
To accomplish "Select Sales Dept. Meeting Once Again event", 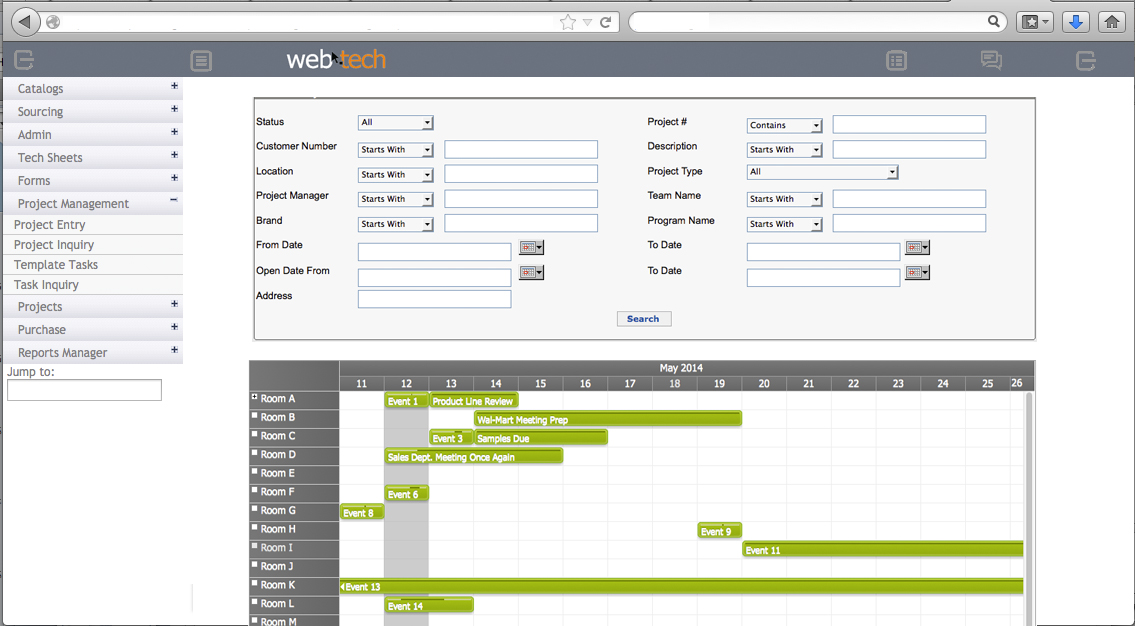I will click(x=473, y=457).
